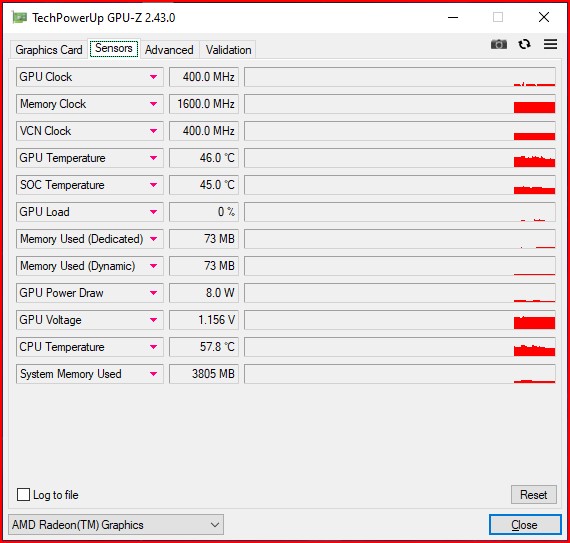Click the 8.0 W GPU Power Draw value
Screen dimensions: 570x543
click(204, 293)
